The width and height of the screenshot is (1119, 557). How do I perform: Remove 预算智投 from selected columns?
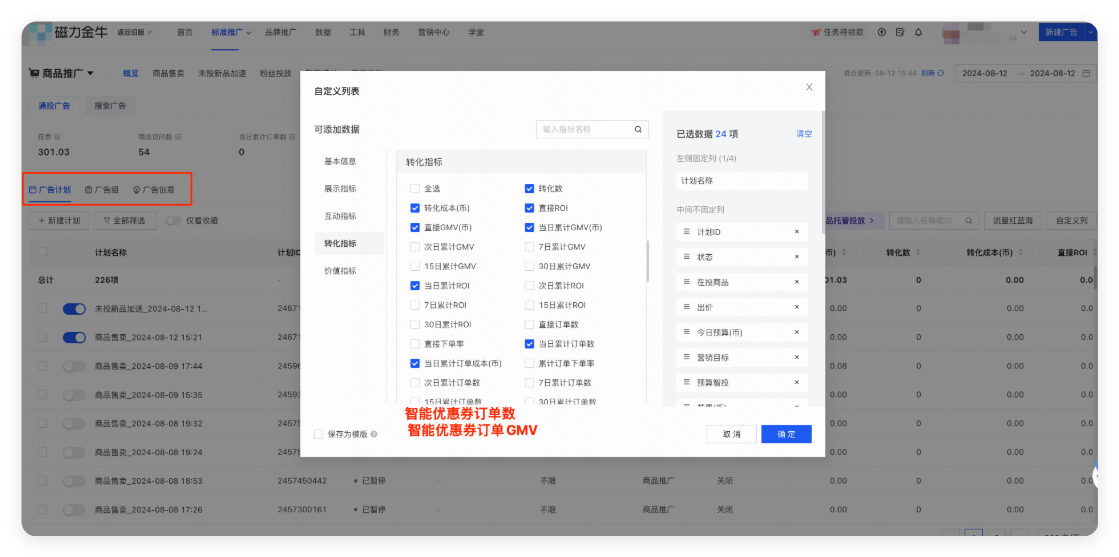(796, 382)
